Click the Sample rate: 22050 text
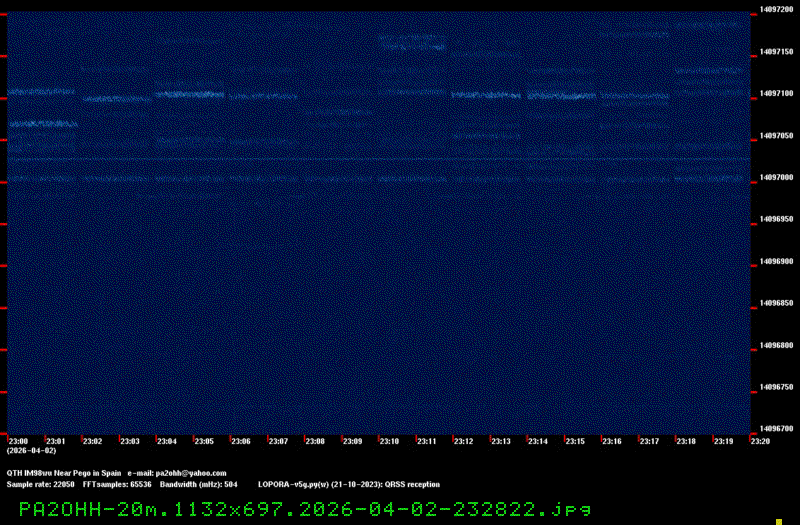The image size is (800, 525). pyautogui.click(x=40, y=485)
